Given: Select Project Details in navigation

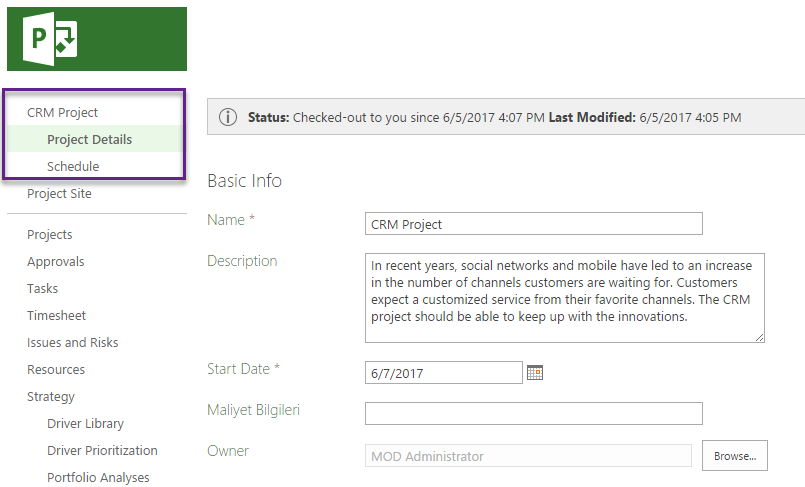Looking at the screenshot, I should (x=89, y=140).
